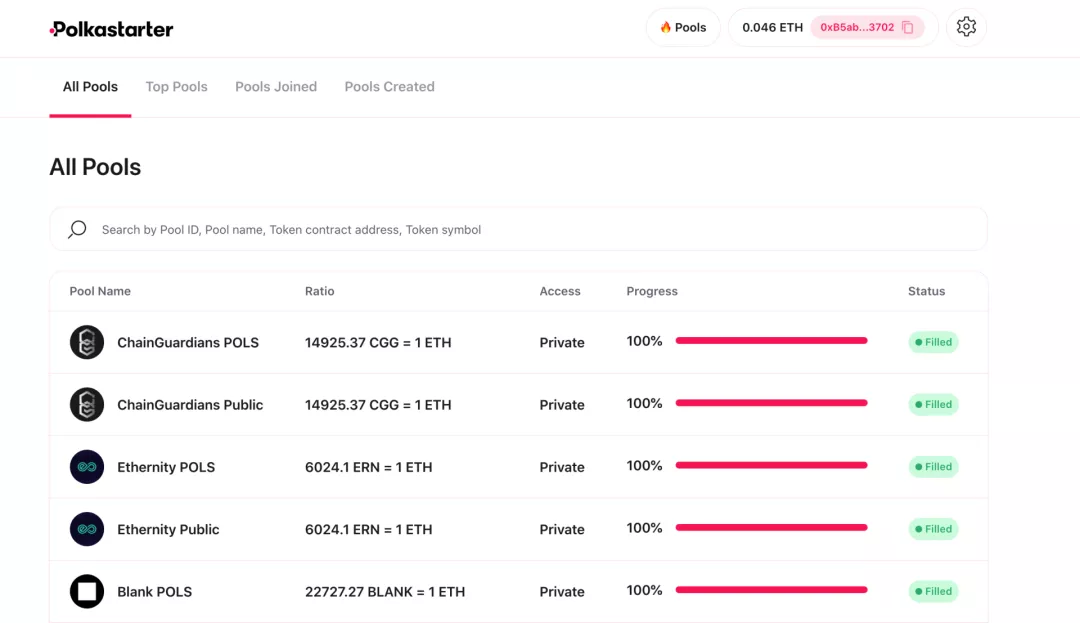Click Private access in ChainGuardians POLS row

tap(562, 343)
